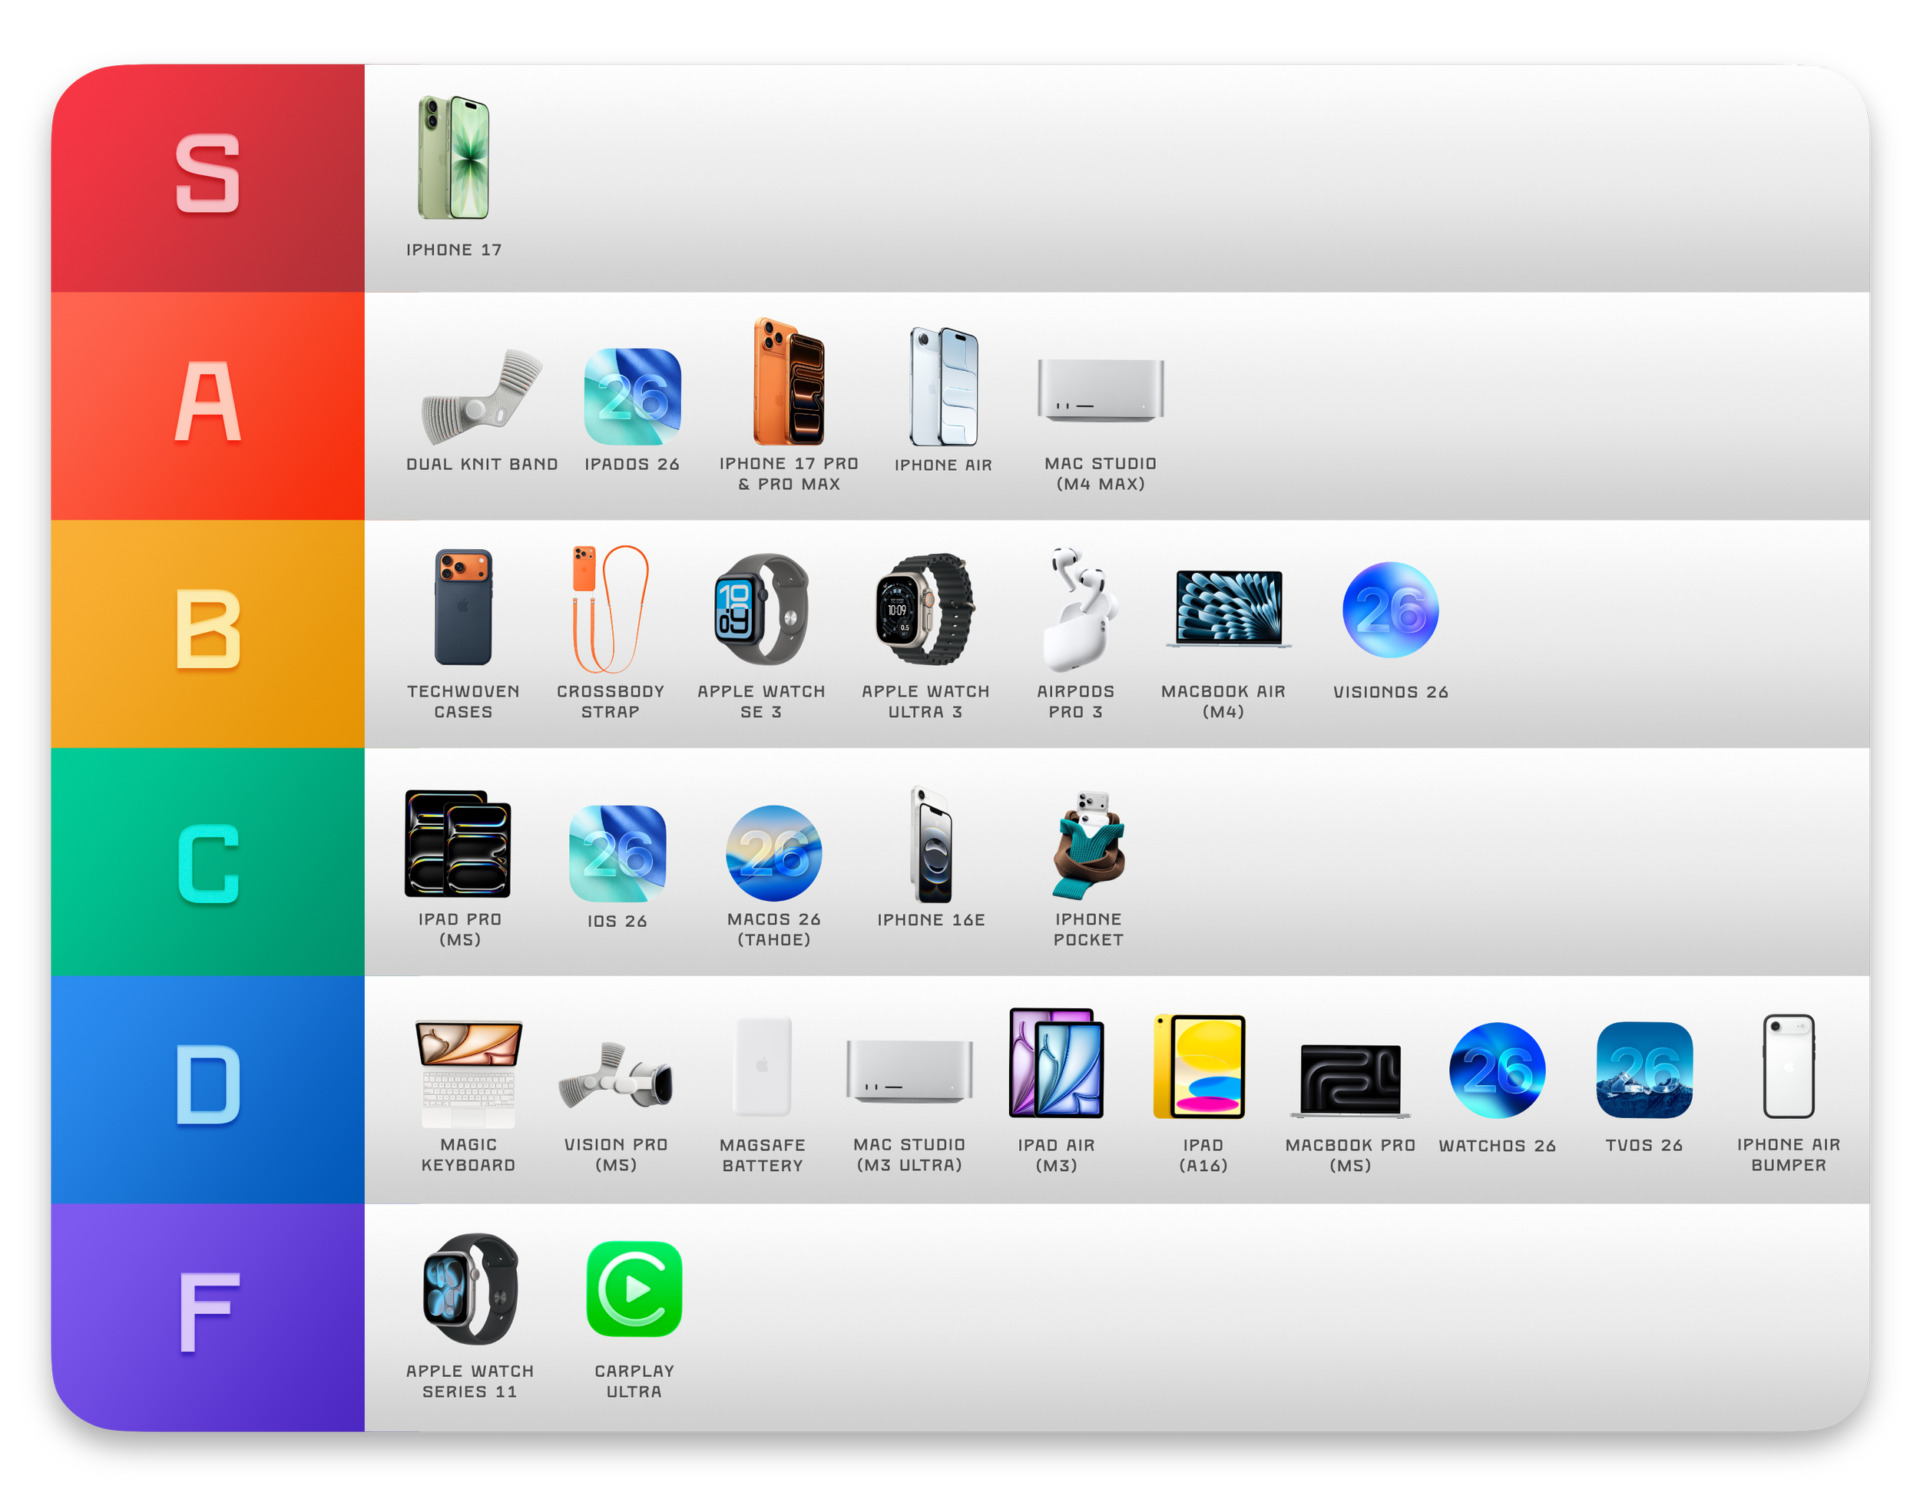Open the green CarPlay Ultra icon
1920x1496 pixels.
point(634,1289)
